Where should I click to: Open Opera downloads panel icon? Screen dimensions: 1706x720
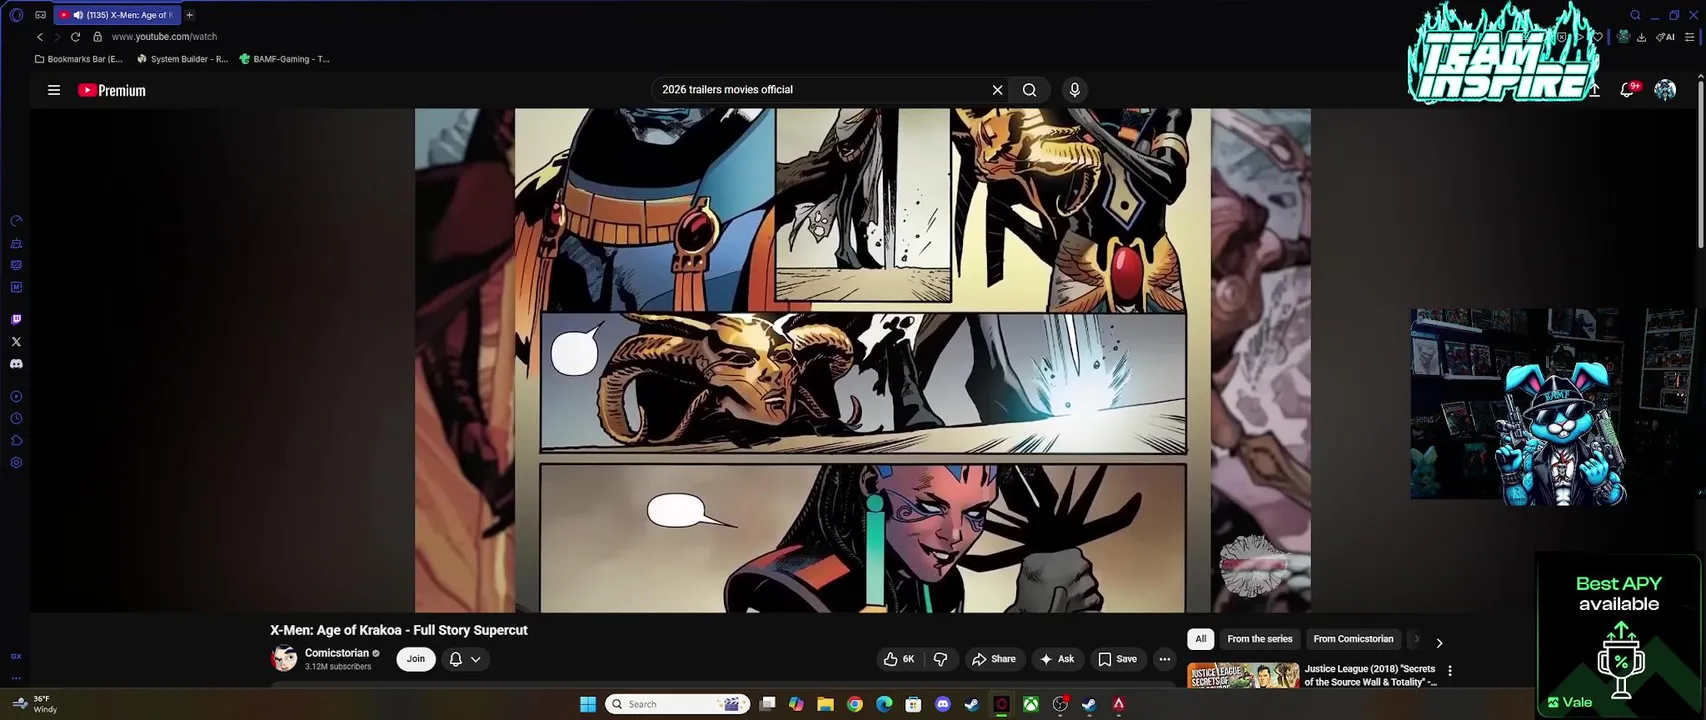(1641, 37)
